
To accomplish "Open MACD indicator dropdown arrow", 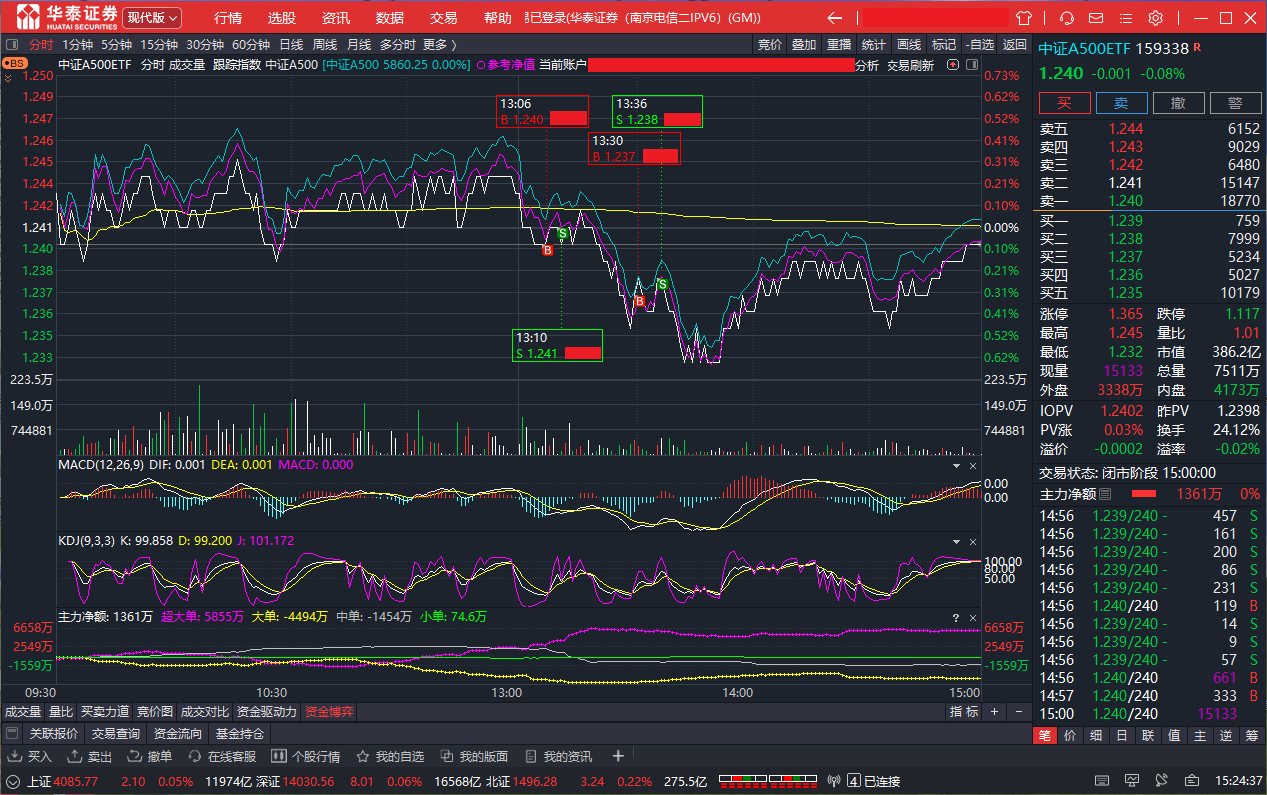I will [x=955, y=466].
